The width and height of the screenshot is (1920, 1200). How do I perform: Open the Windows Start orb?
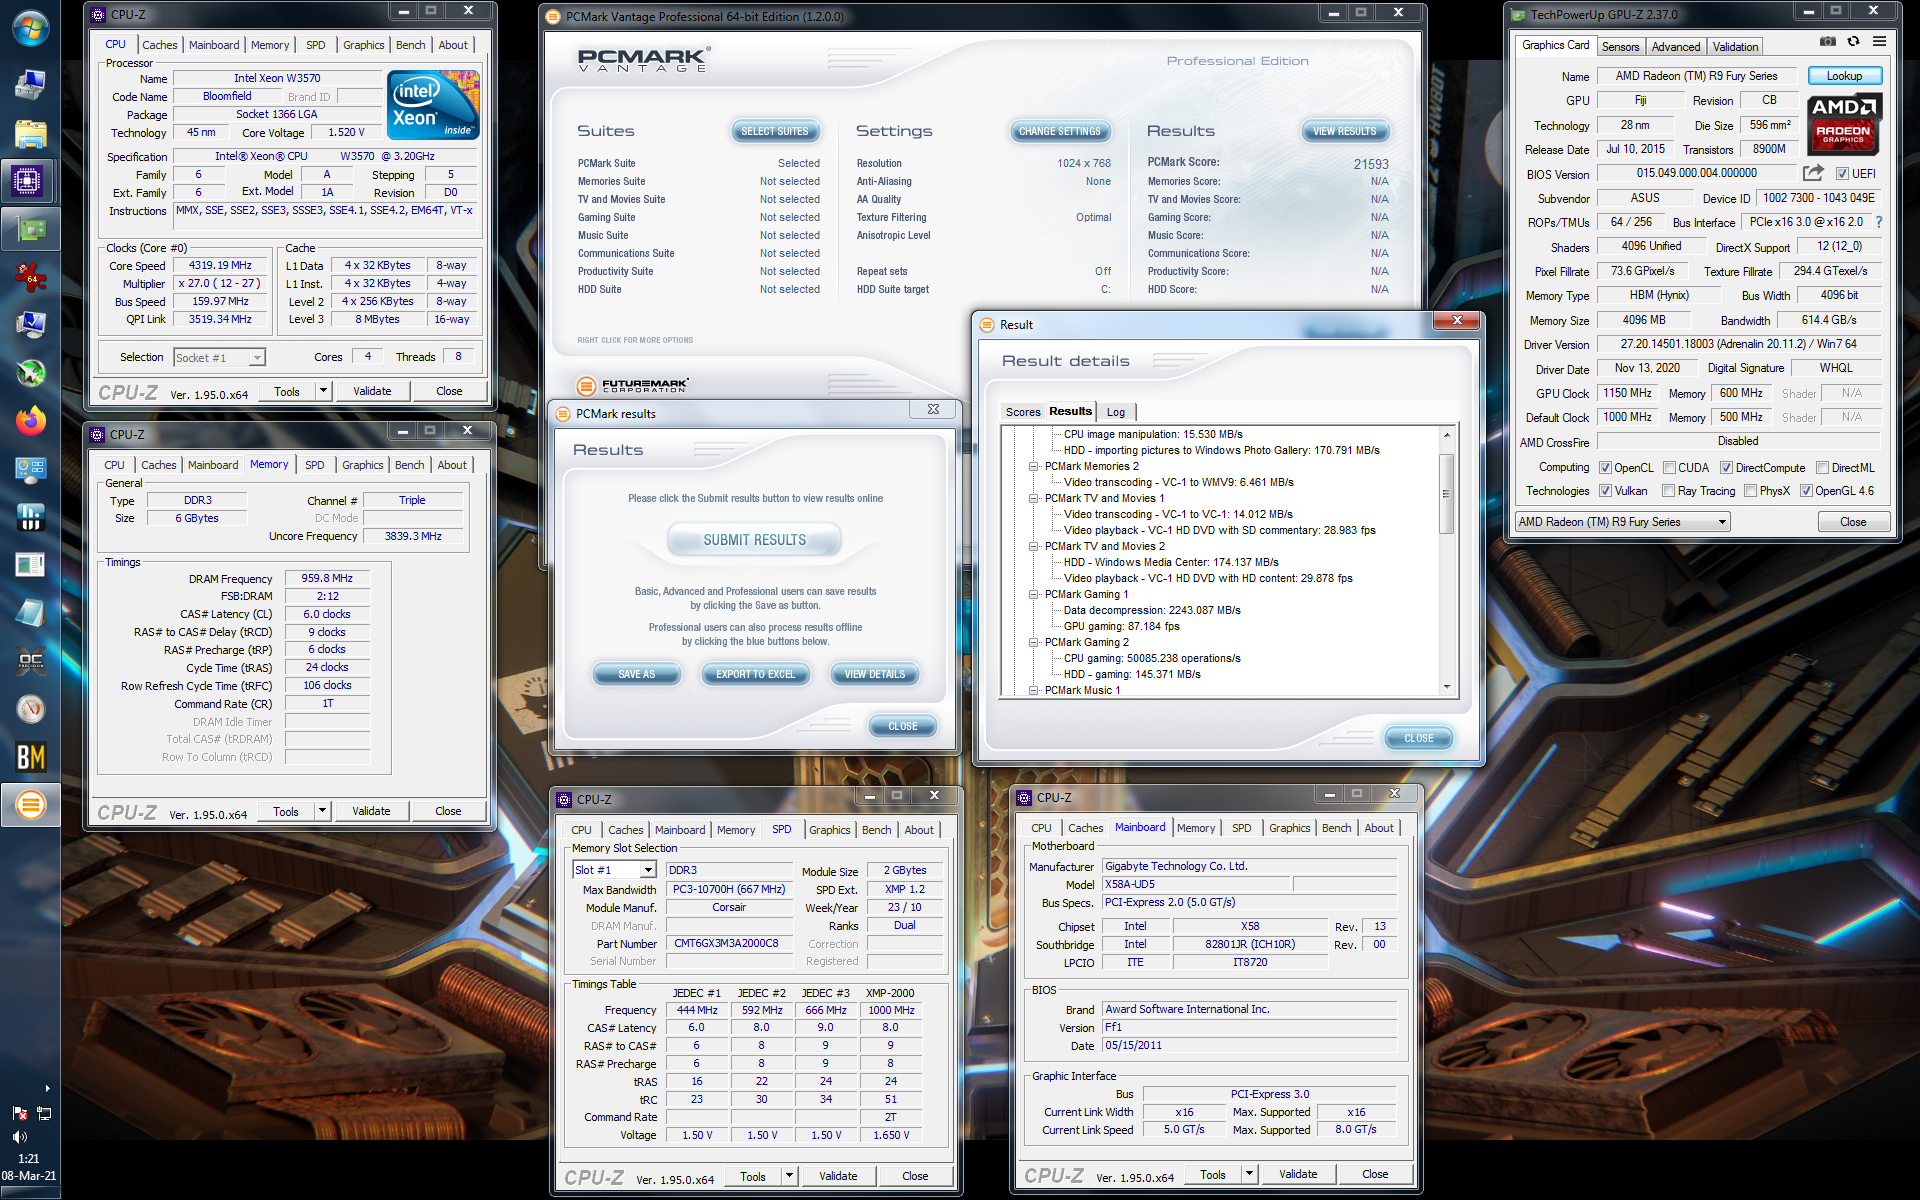point(30,29)
